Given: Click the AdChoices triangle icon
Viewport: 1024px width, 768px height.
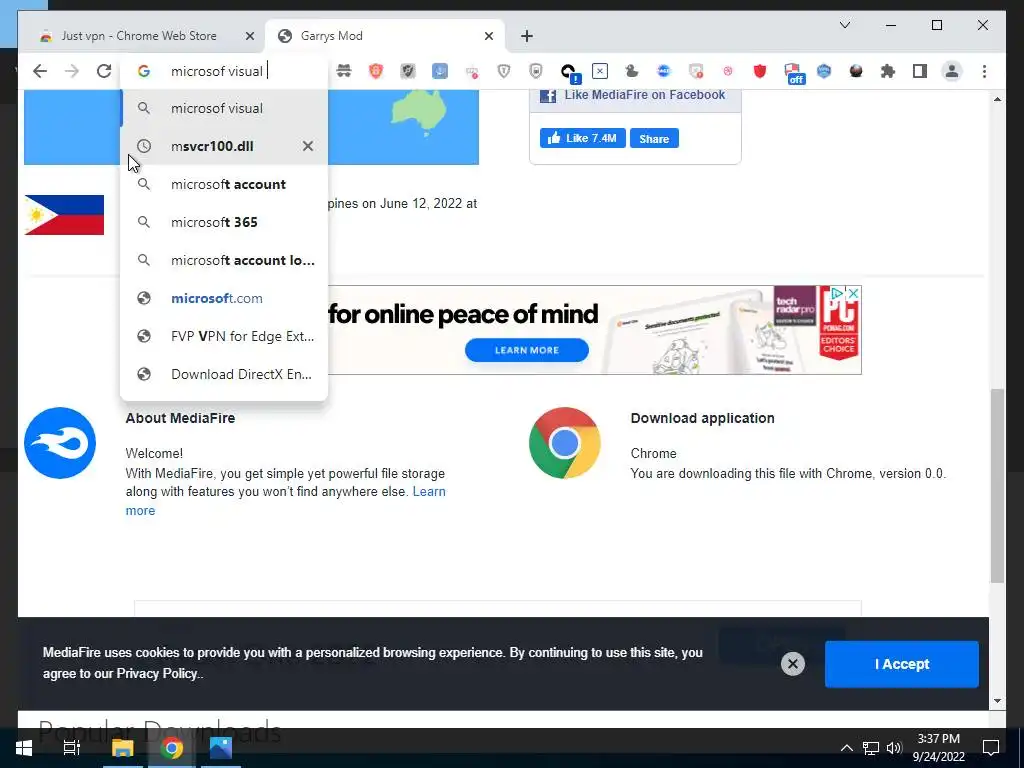Looking at the screenshot, I should tap(837, 294).
